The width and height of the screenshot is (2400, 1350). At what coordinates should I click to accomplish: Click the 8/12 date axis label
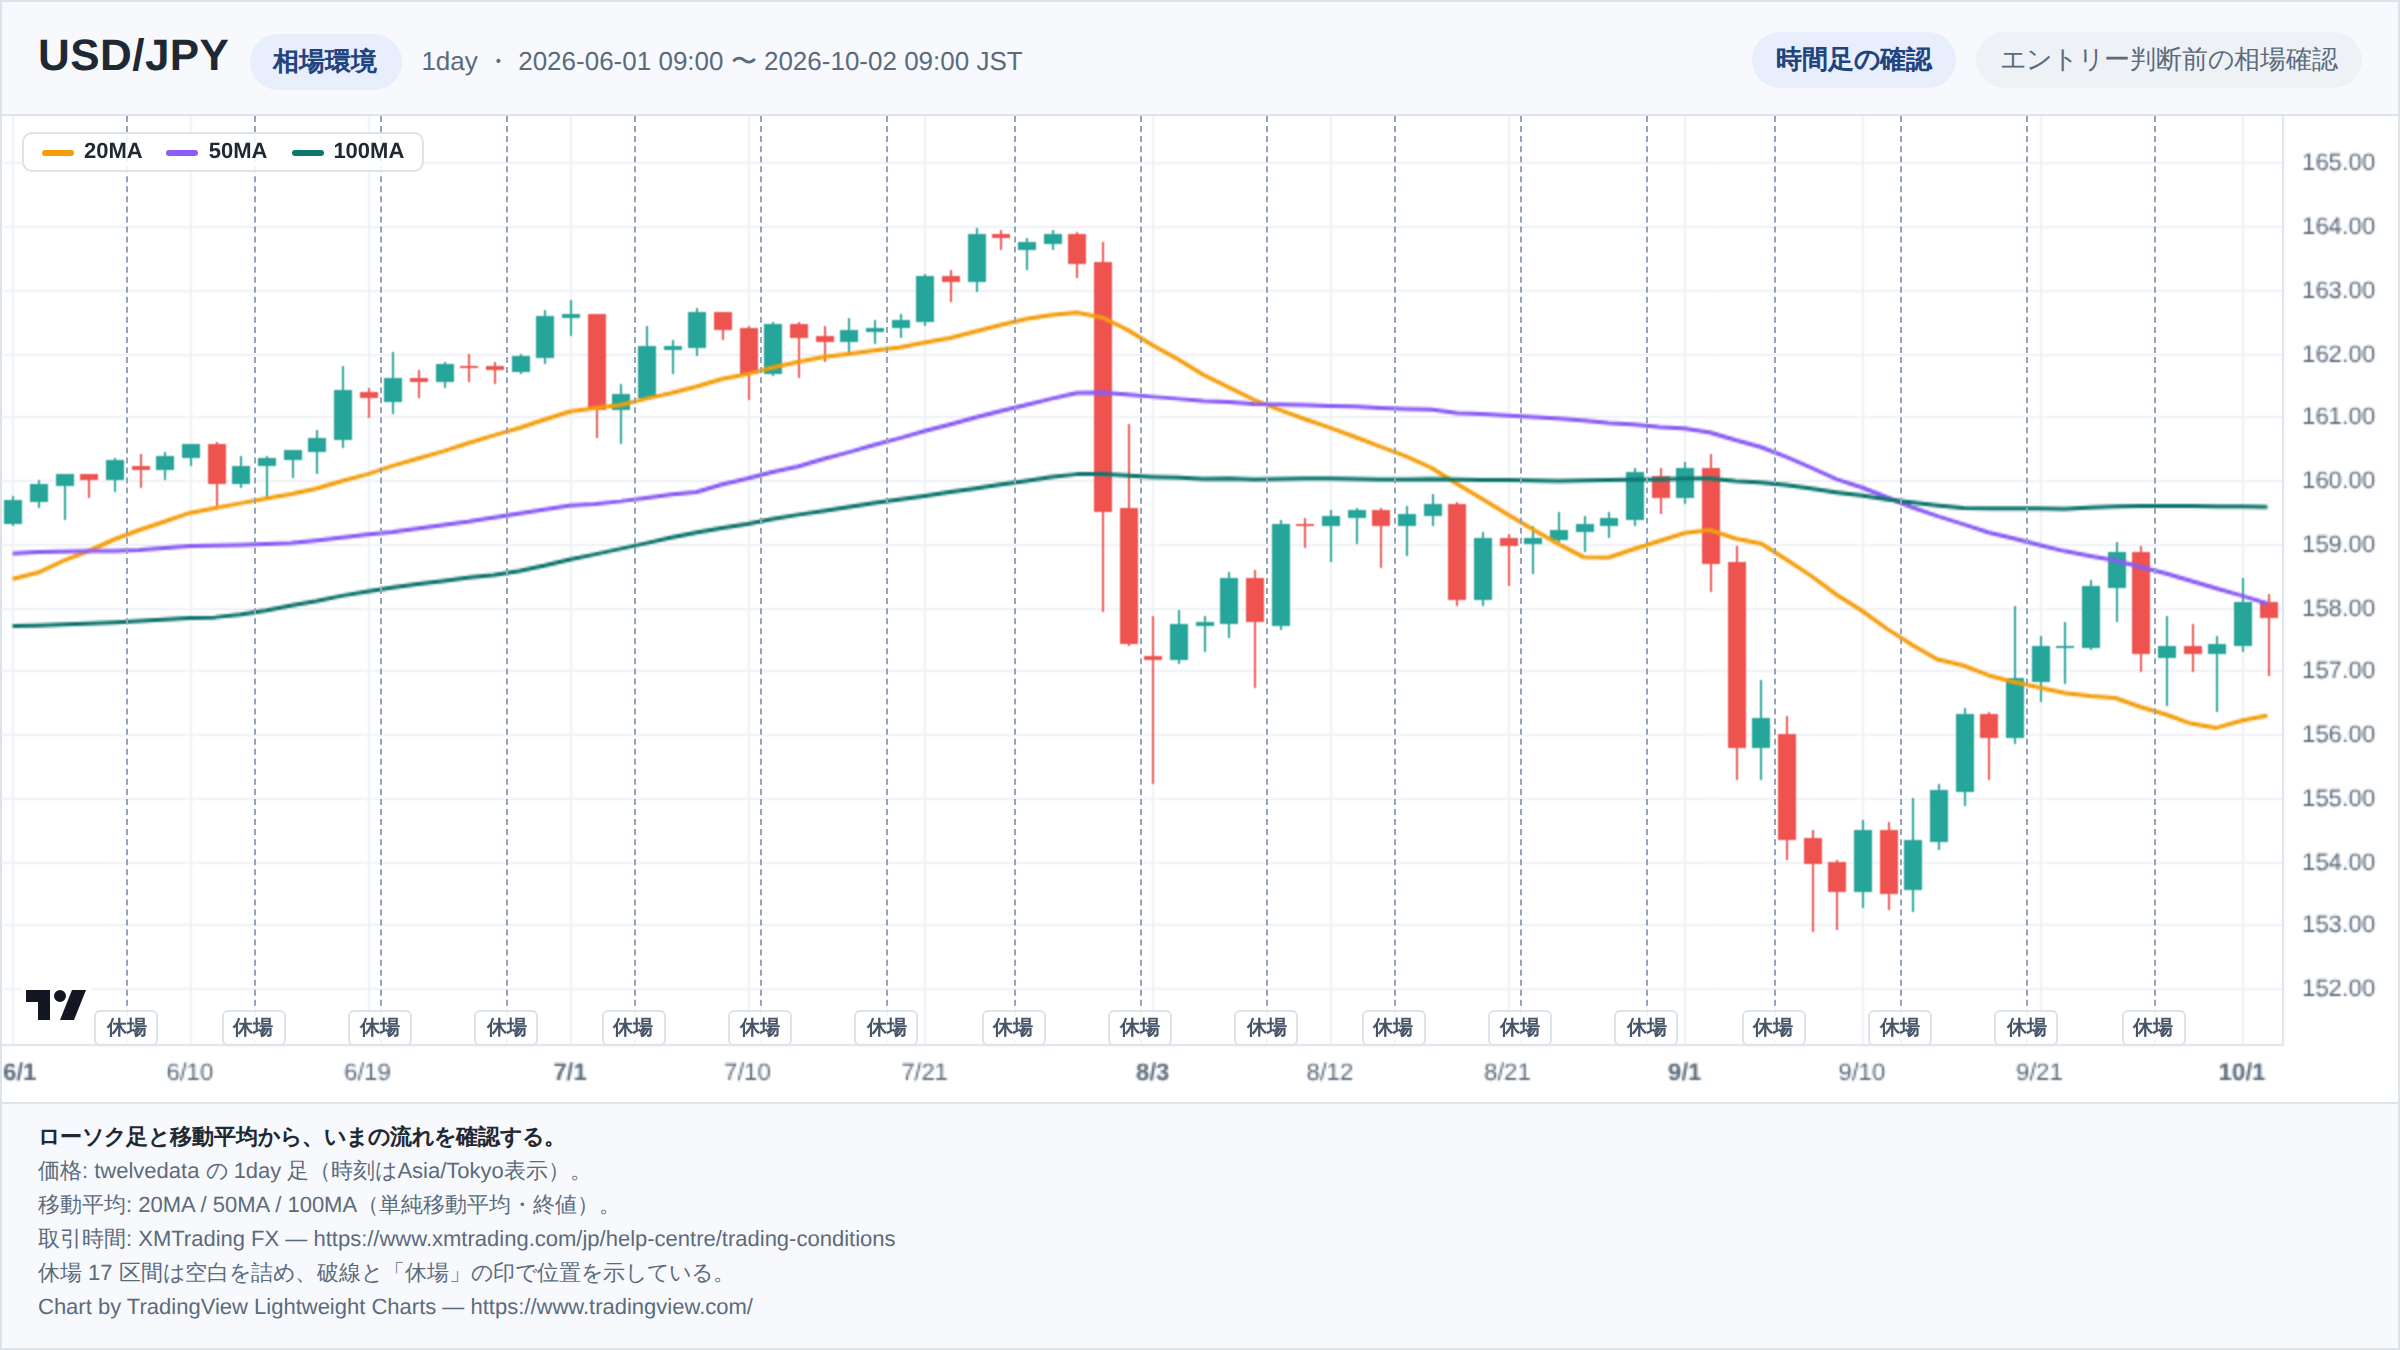click(1329, 1072)
